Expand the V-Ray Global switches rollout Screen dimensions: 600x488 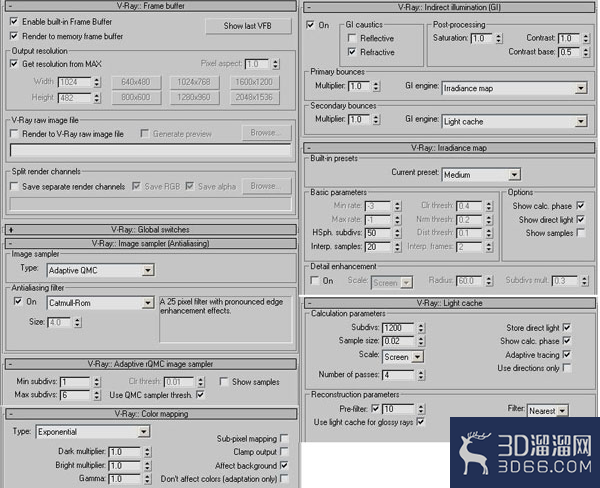151,230
